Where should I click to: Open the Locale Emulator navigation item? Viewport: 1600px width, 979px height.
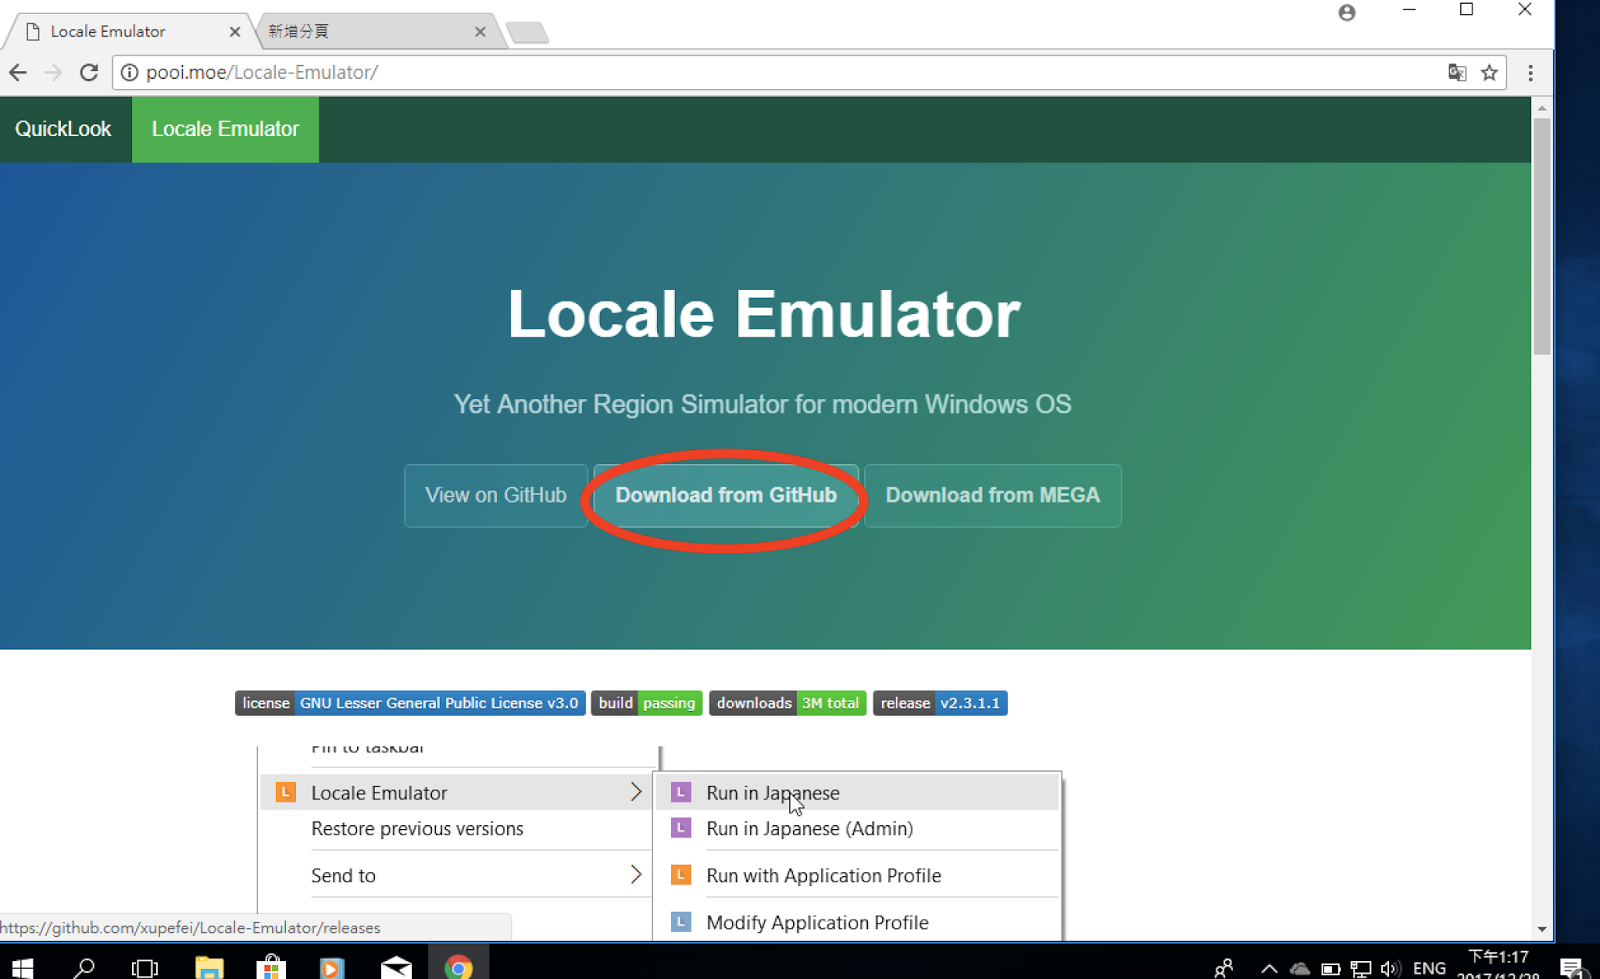[225, 129]
